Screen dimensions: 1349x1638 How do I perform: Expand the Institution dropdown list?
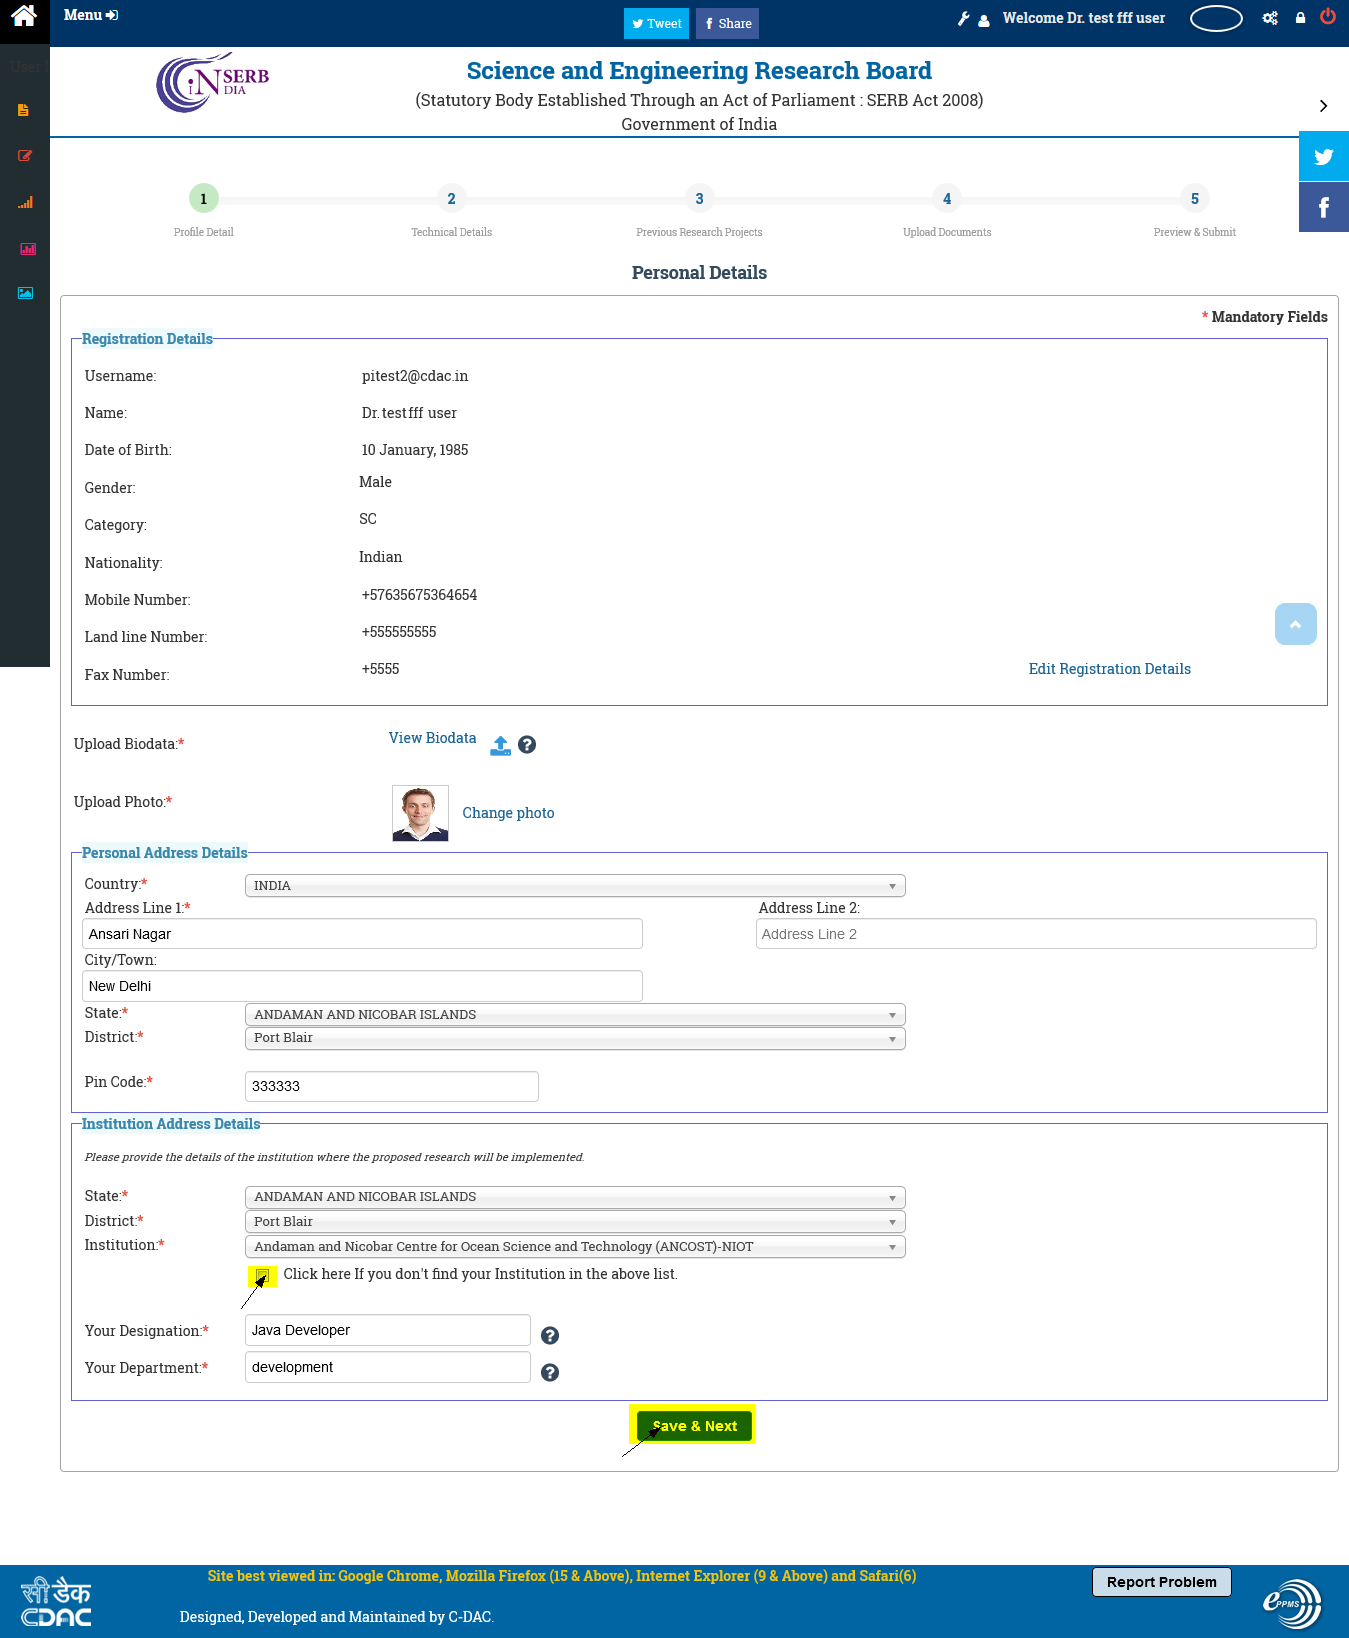(x=575, y=1247)
